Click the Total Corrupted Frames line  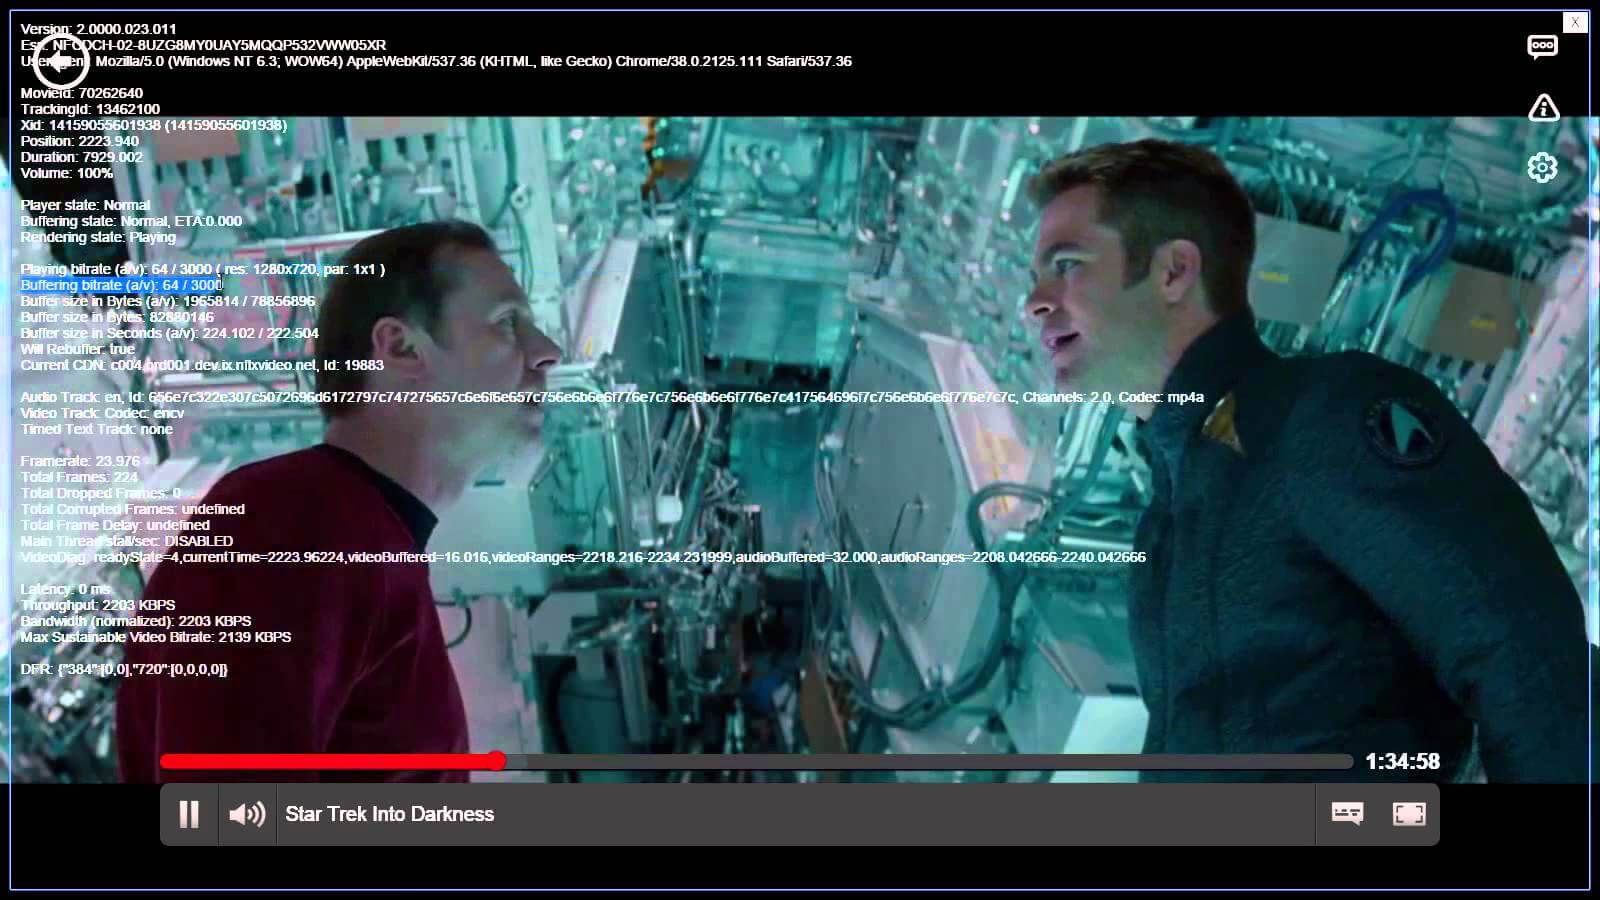133,509
